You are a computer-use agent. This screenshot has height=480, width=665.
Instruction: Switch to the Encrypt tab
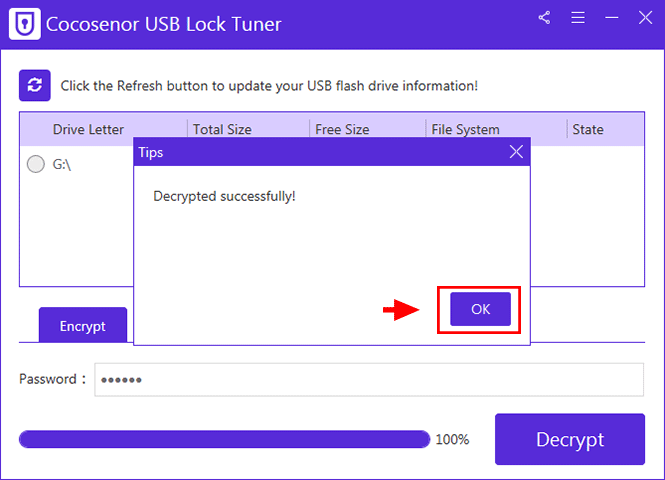coord(83,325)
